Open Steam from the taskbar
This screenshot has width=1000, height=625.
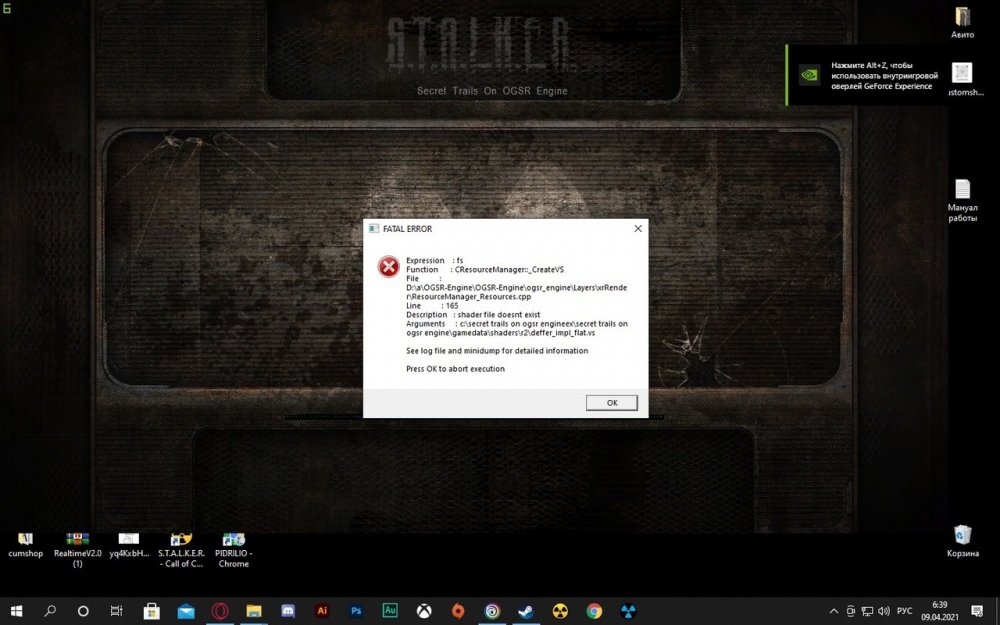[x=526, y=611]
